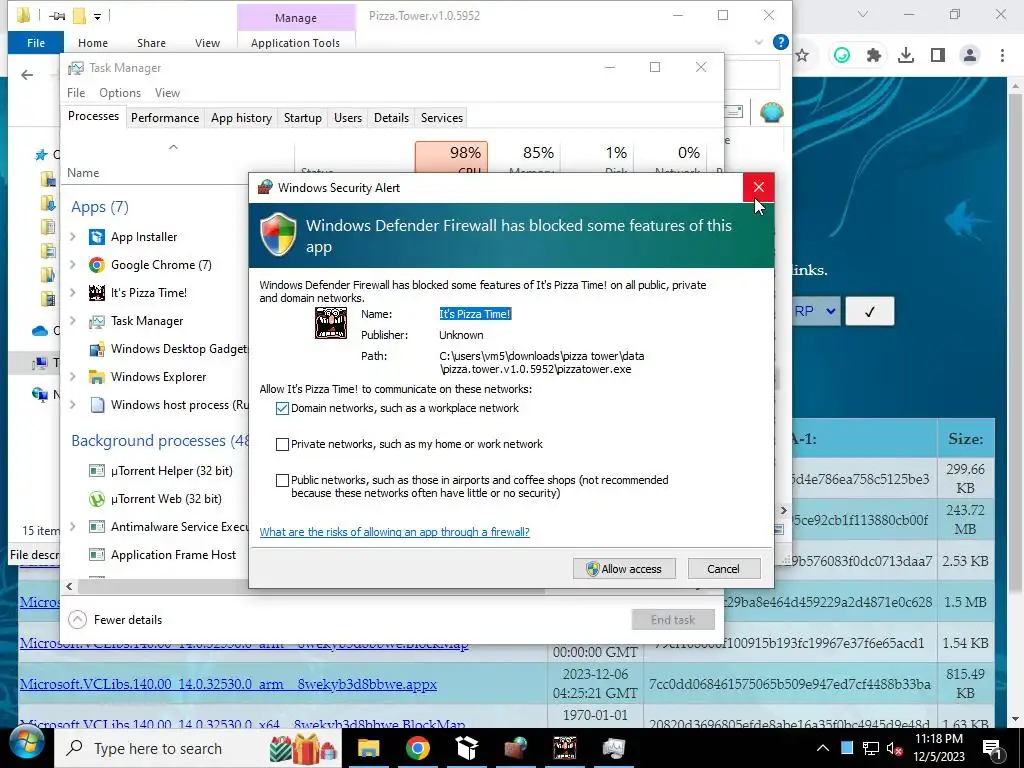The image size is (1024, 768).
Task: Expand the Windows Explorer process
Action: click(x=73, y=377)
